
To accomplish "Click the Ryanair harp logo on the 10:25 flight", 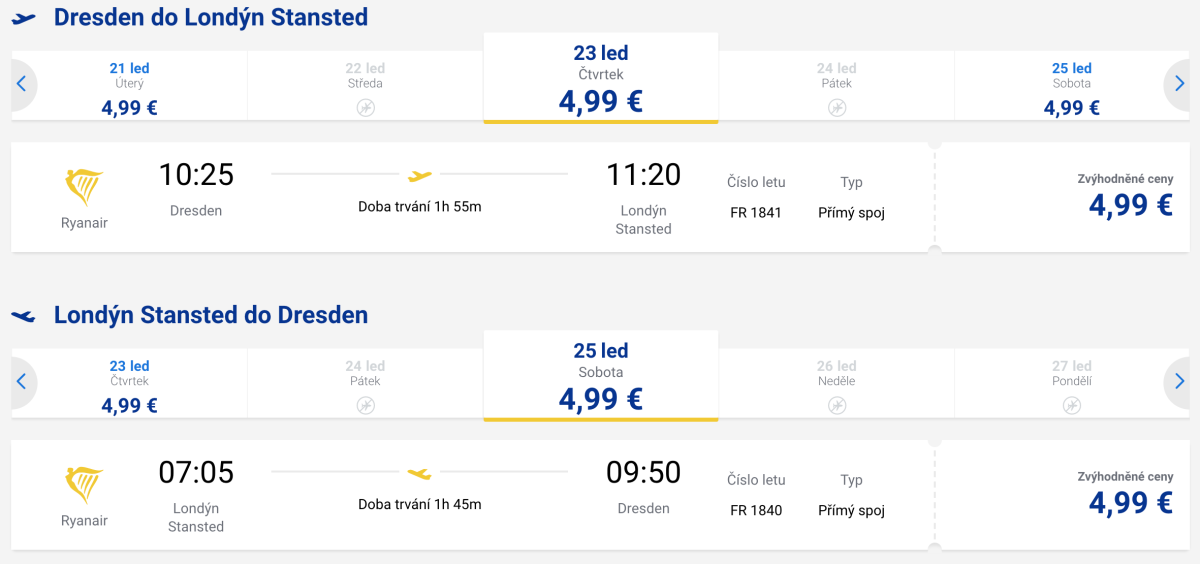I will coord(84,188).
